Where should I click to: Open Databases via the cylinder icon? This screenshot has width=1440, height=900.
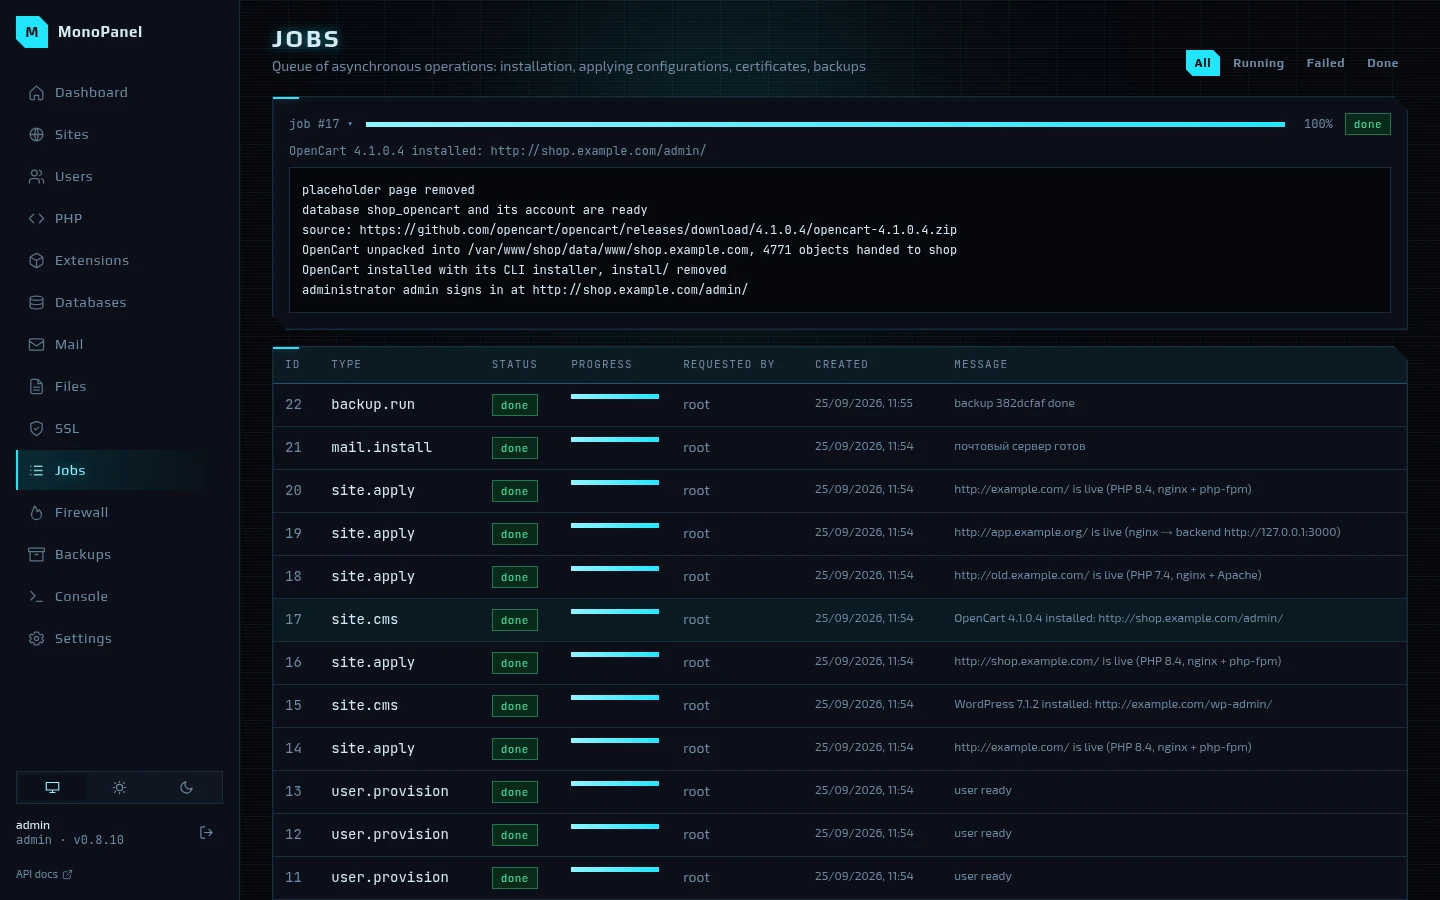pos(37,303)
